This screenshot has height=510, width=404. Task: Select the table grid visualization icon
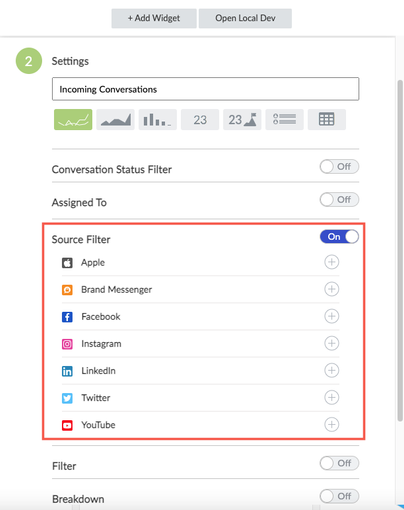[x=327, y=119]
